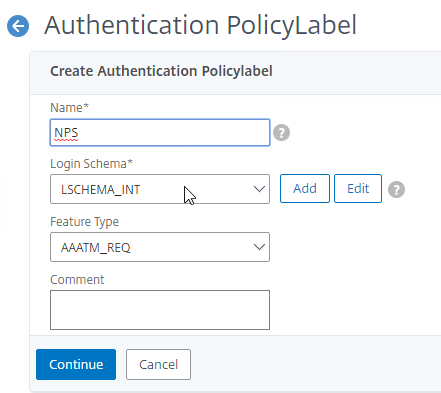Expand Login Schema dropdown chevron
The image size is (441, 393).
tap(259, 189)
